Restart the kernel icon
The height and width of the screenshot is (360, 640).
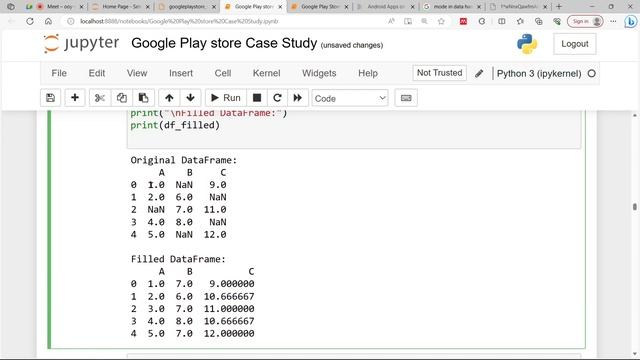point(277,98)
